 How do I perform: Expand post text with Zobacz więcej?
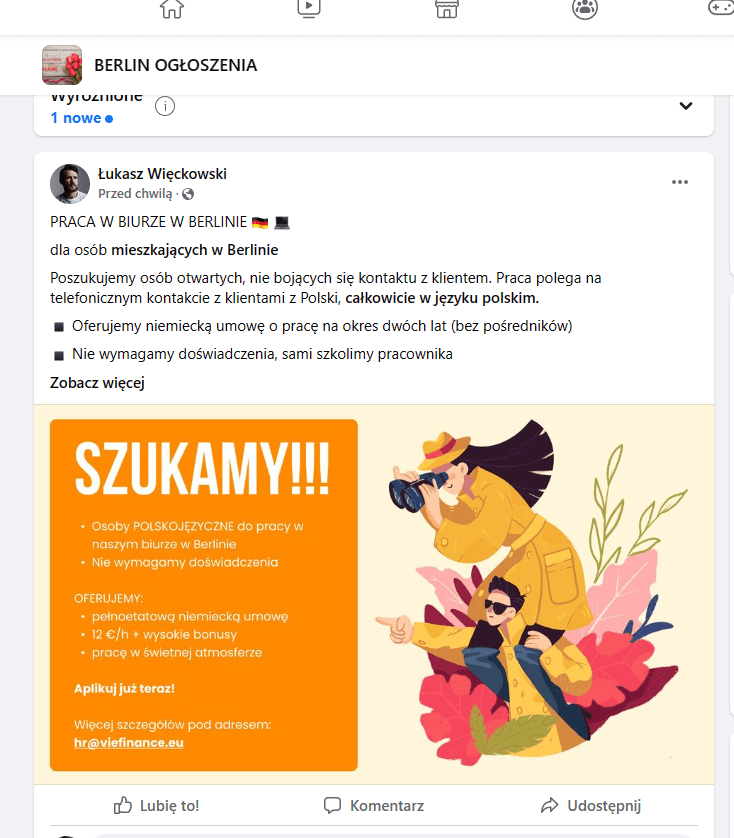pos(97,383)
